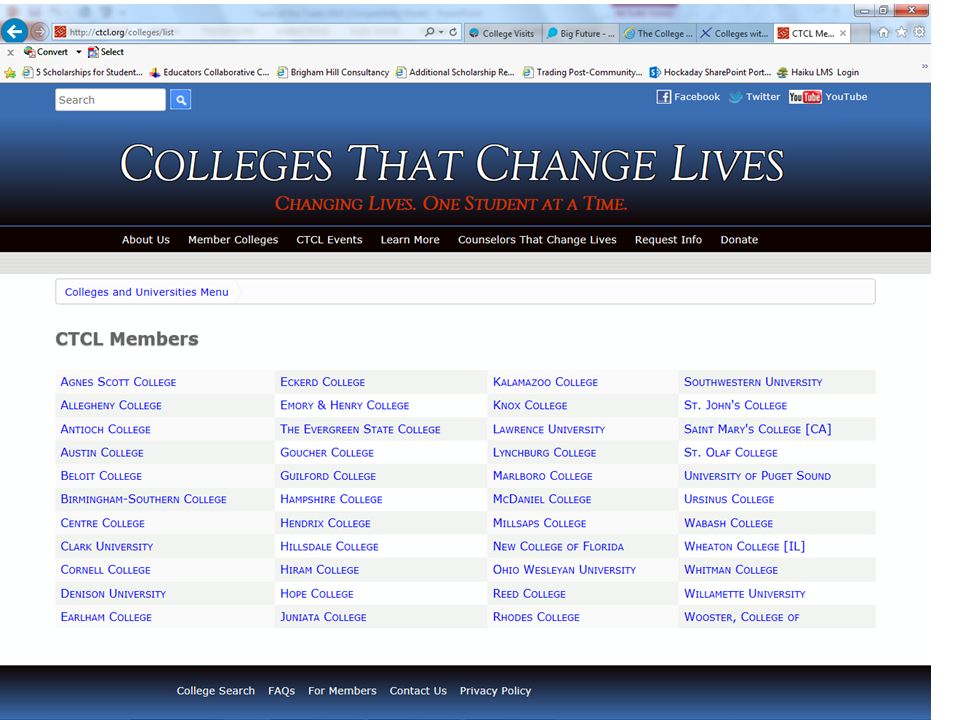This screenshot has height=720, width=960.
Task: Click the Select toolbar button
Action: (106, 52)
